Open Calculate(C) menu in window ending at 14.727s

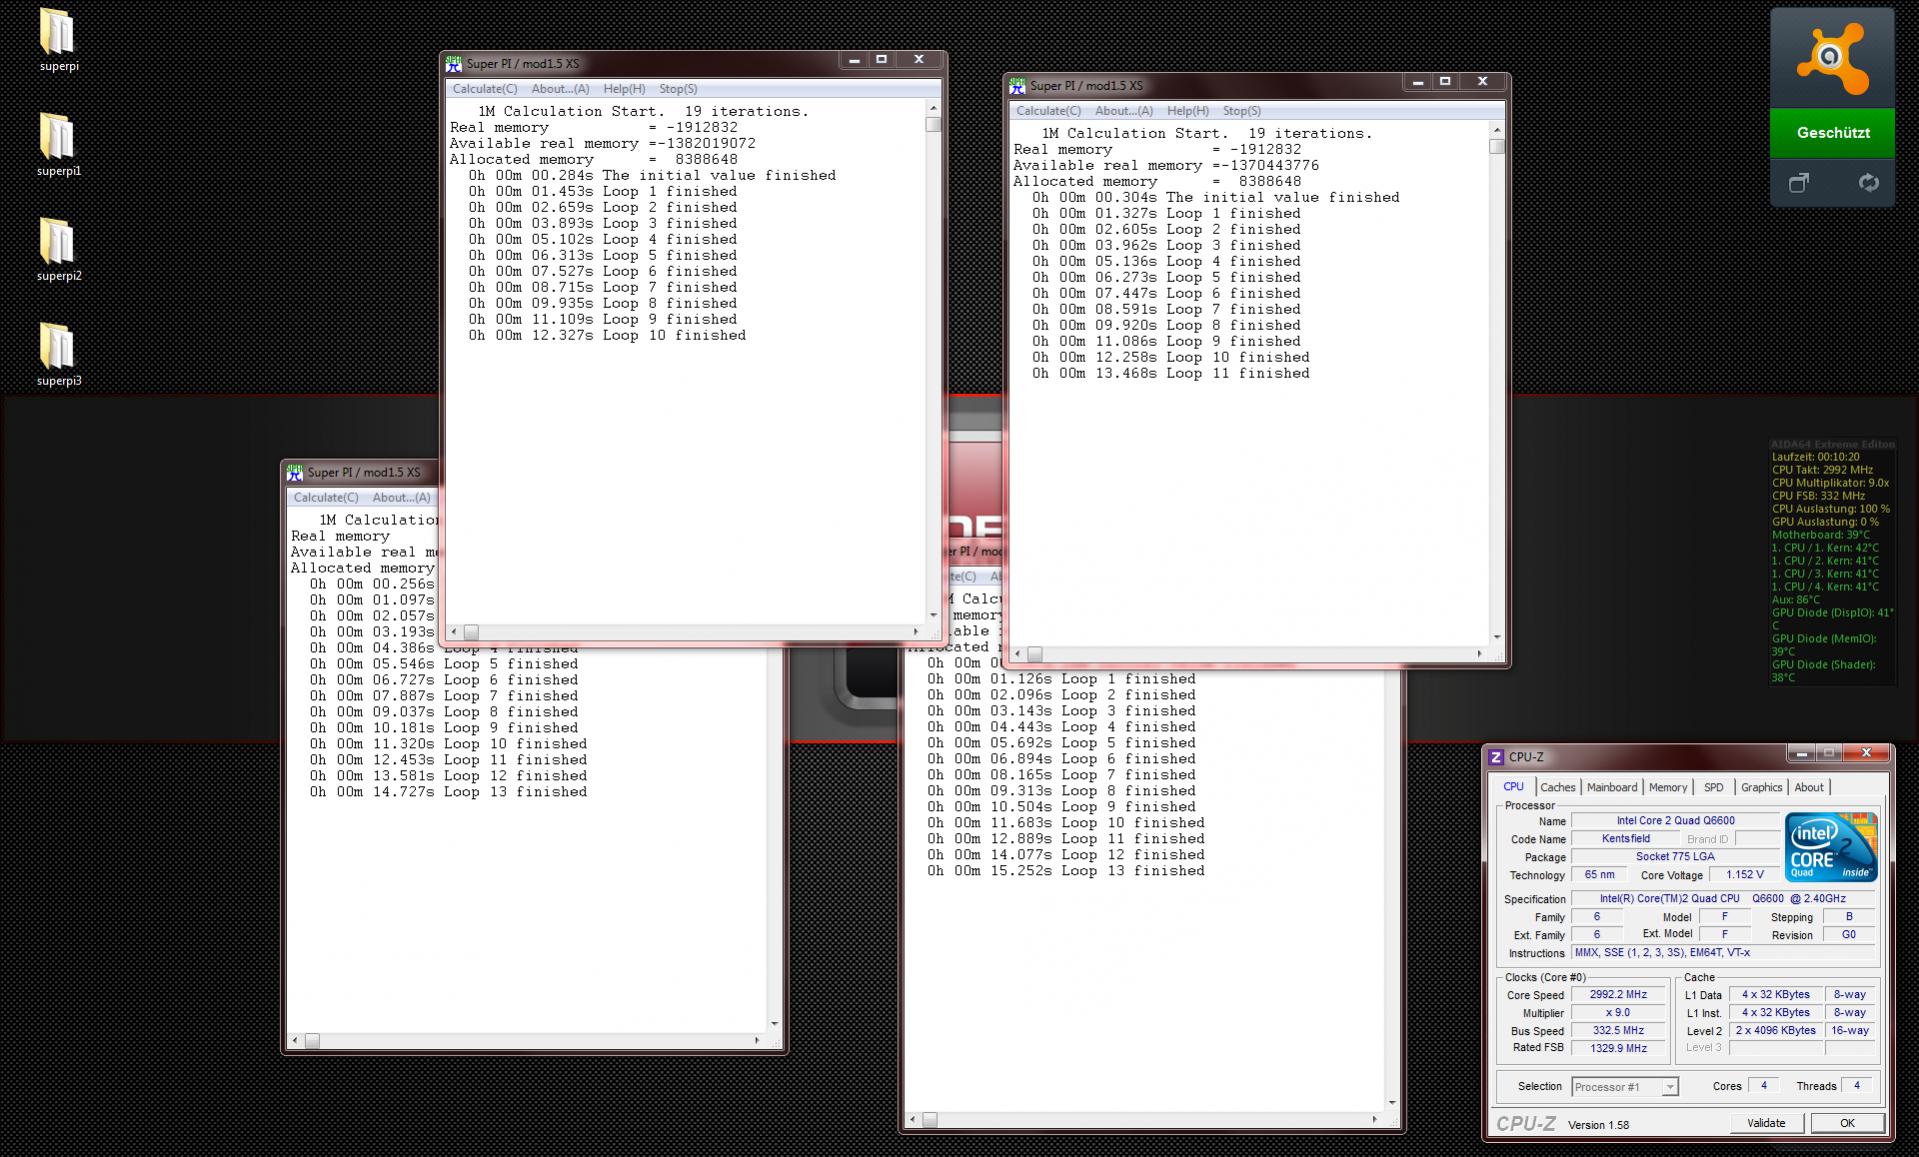326,497
